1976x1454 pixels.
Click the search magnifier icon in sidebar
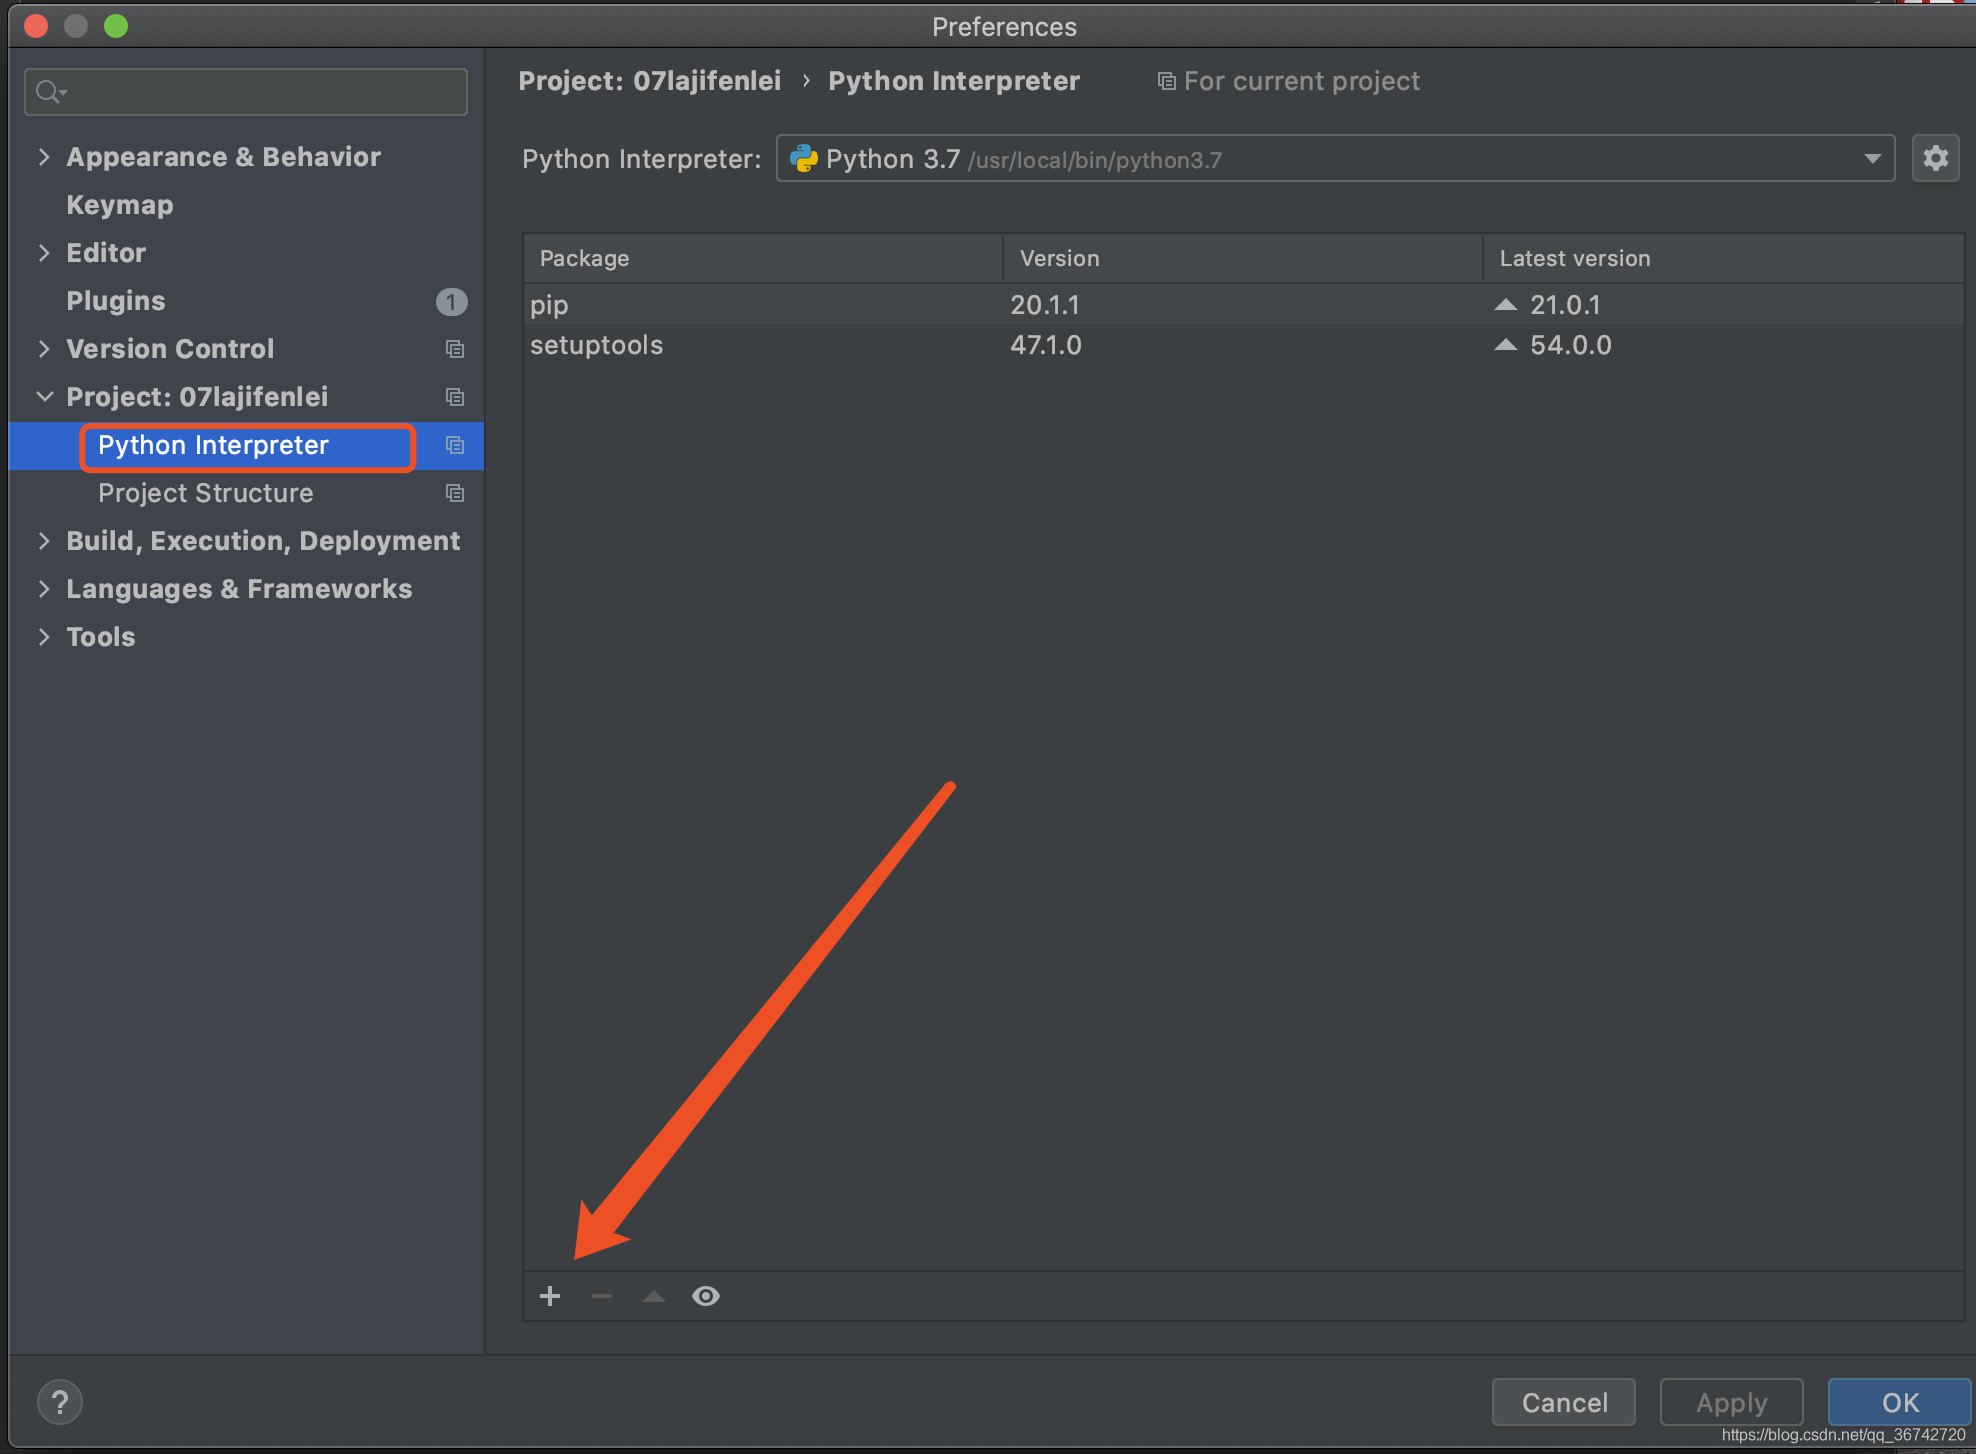point(49,92)
